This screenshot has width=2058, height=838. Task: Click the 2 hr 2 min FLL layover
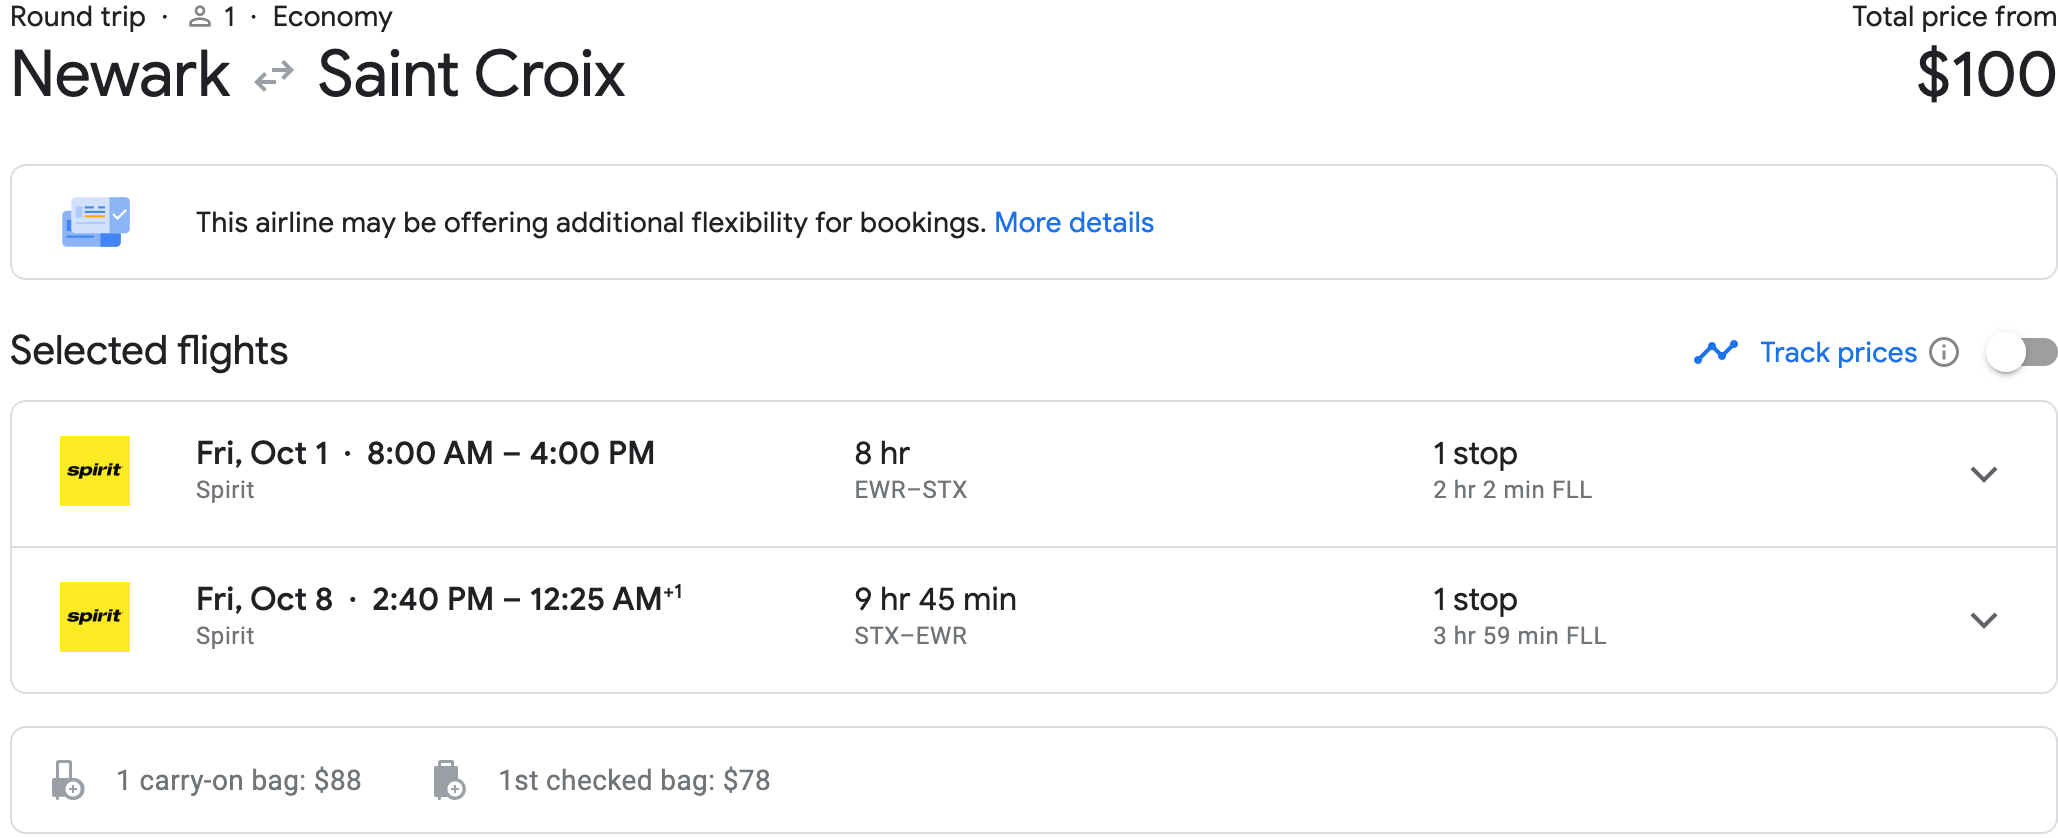pyautogui.click(x=1512, y=490)
